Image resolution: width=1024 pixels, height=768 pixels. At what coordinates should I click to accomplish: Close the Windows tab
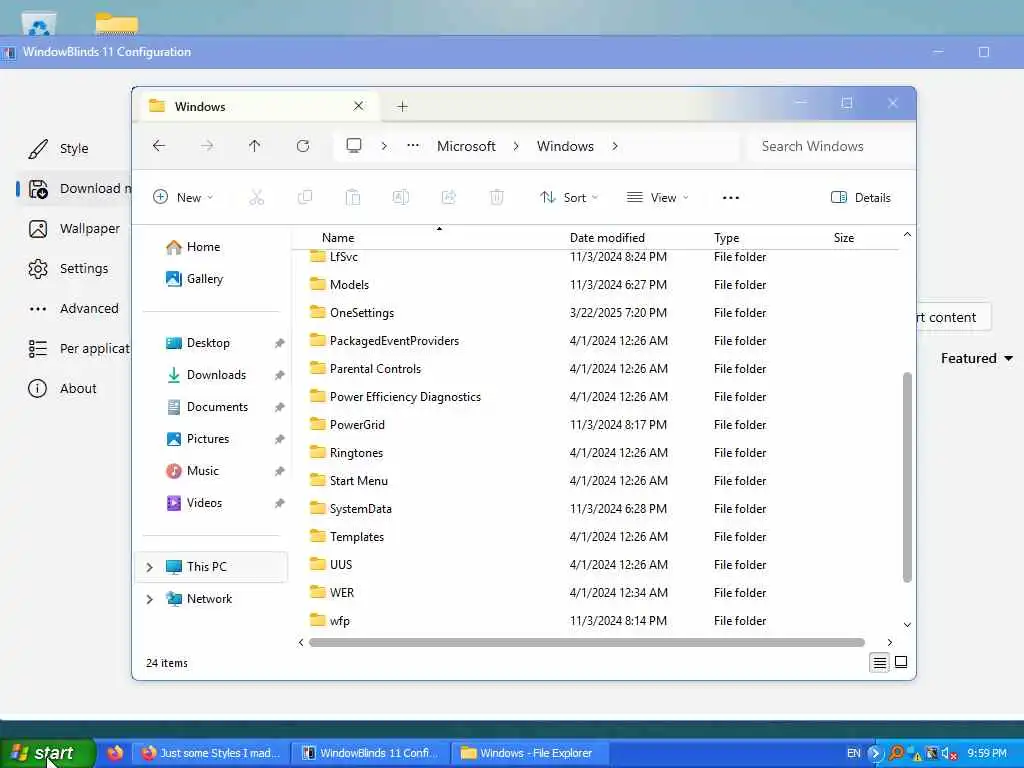pos(359,106)
